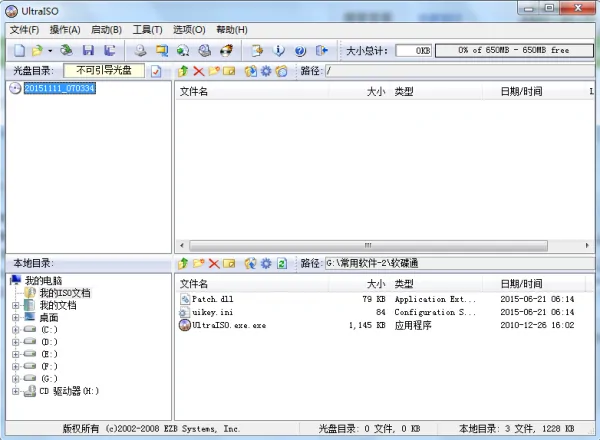The image size is (600, 440).
Task: Click the blue Information icon
Action: point(279,51)
